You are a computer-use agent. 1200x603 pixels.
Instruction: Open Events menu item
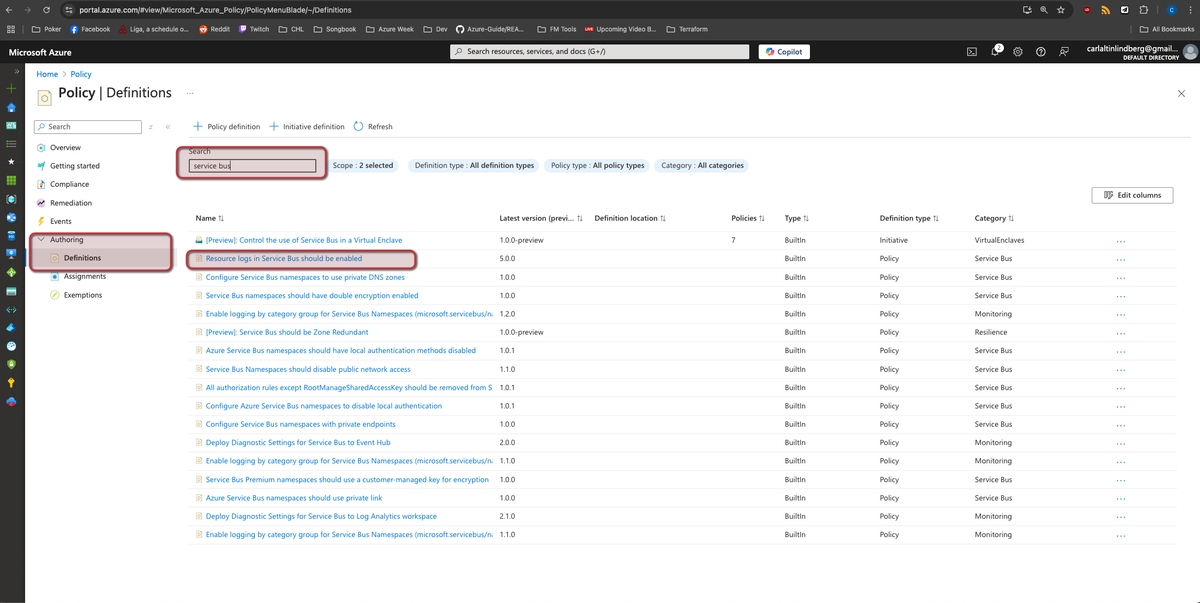pyautogui.click(x=60, y=221)
